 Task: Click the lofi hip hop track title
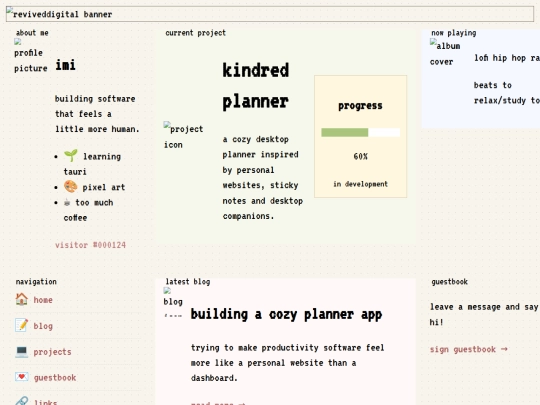tap(507, 58)
